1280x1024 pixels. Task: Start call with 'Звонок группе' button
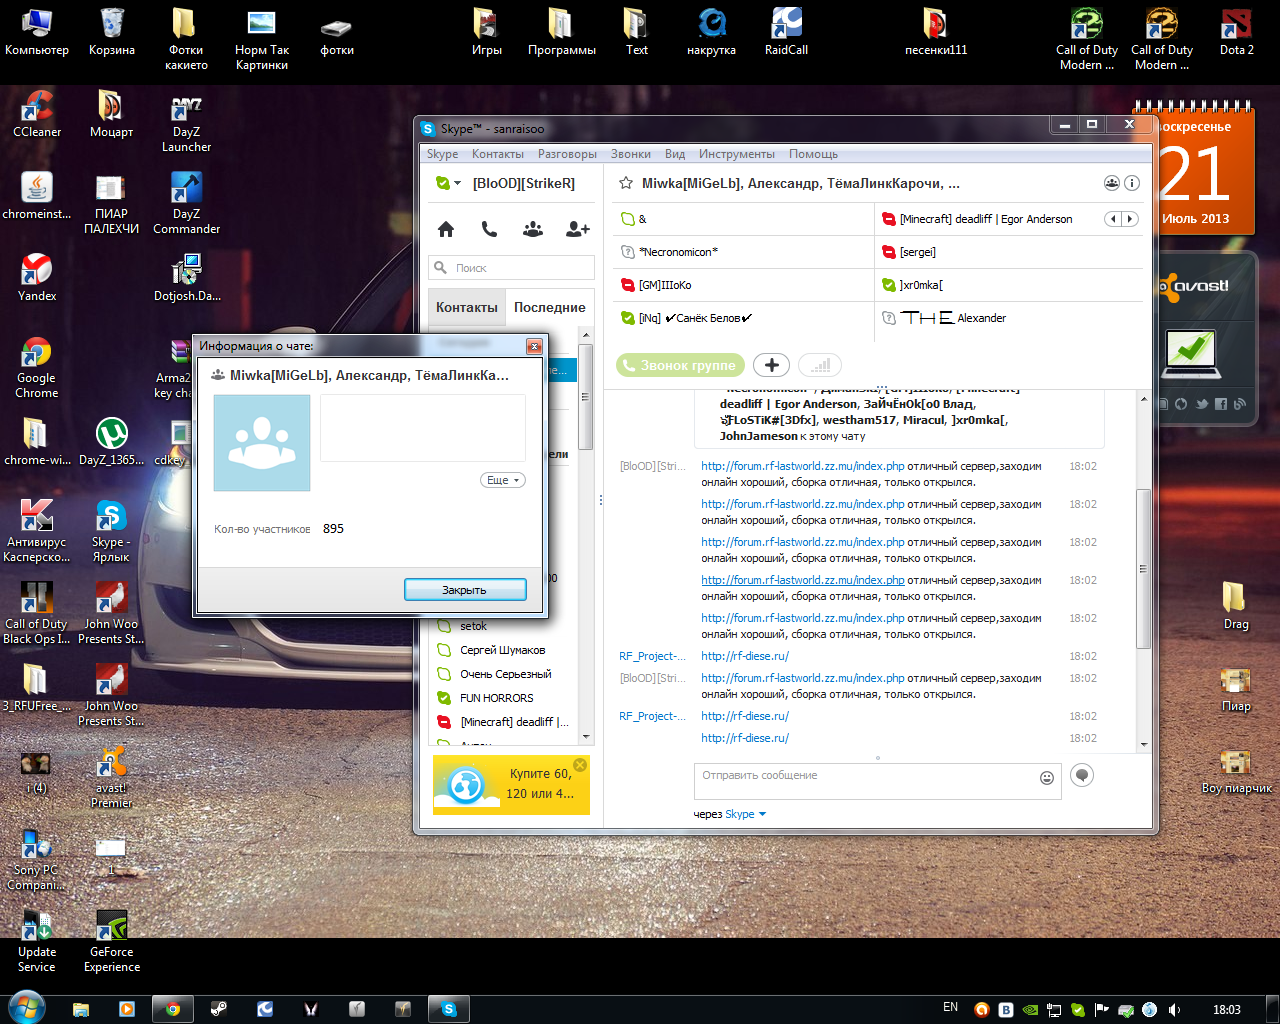click(x=680, y=365)
